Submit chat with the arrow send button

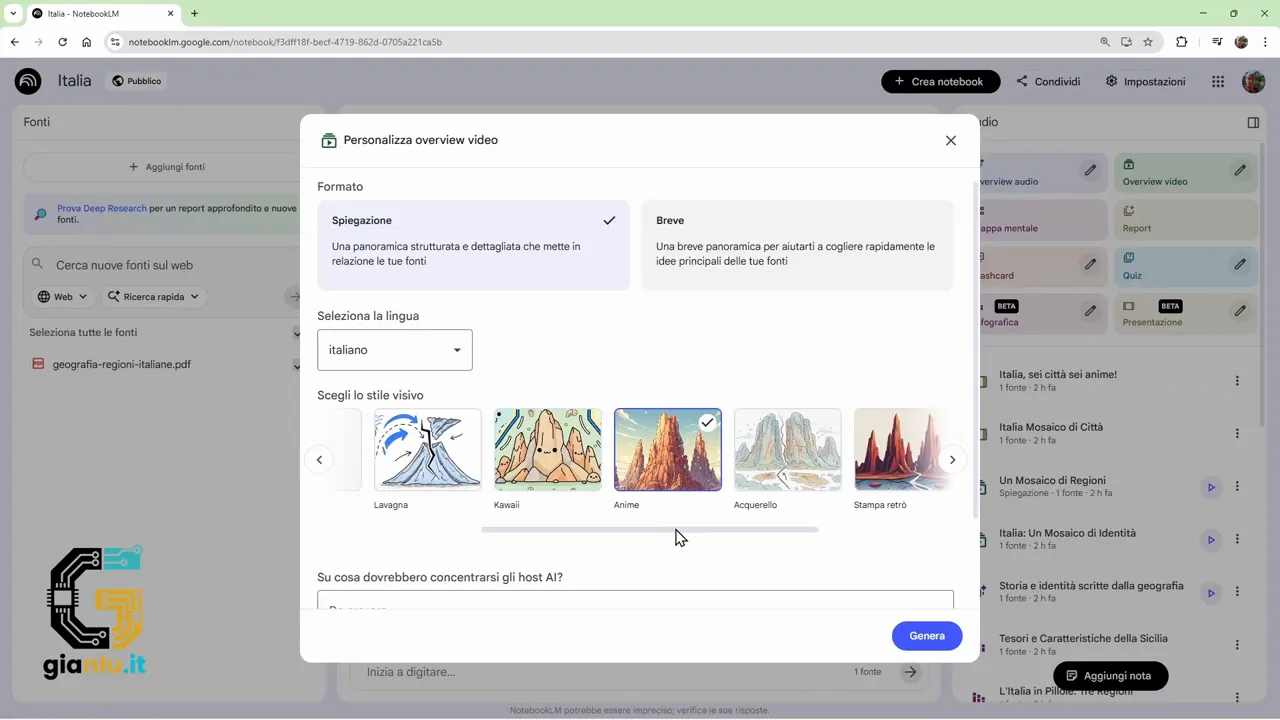tap(910, 672)
